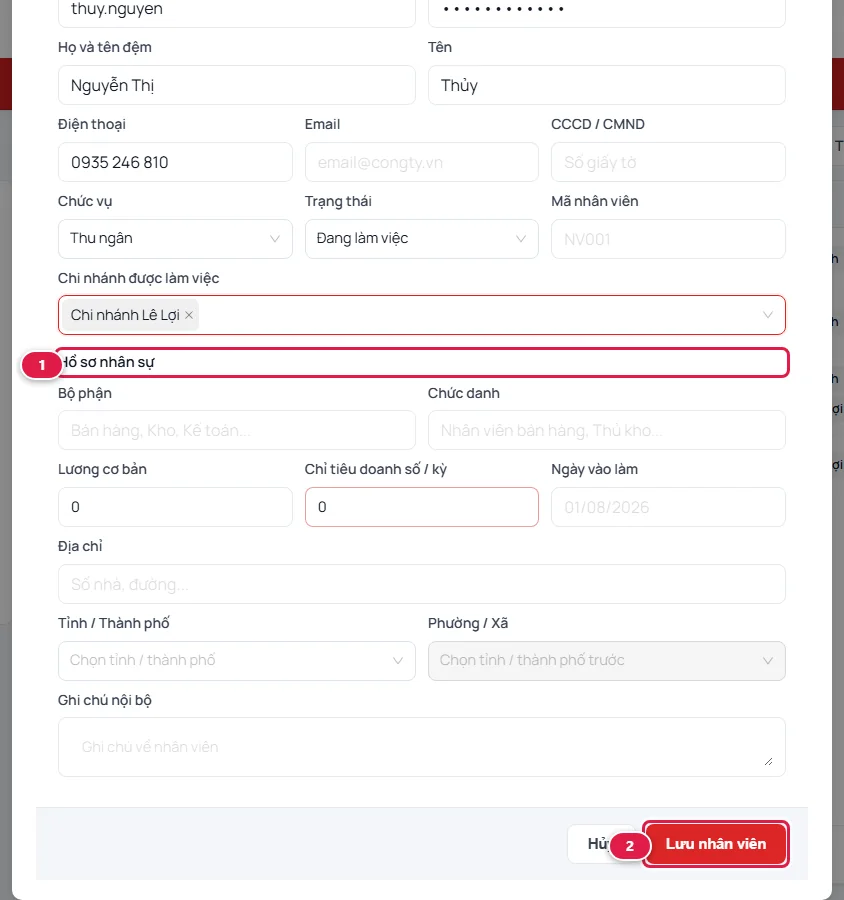Click the Địa chỉ input field
Screen dimensions: 844x900
click(421, 584)
